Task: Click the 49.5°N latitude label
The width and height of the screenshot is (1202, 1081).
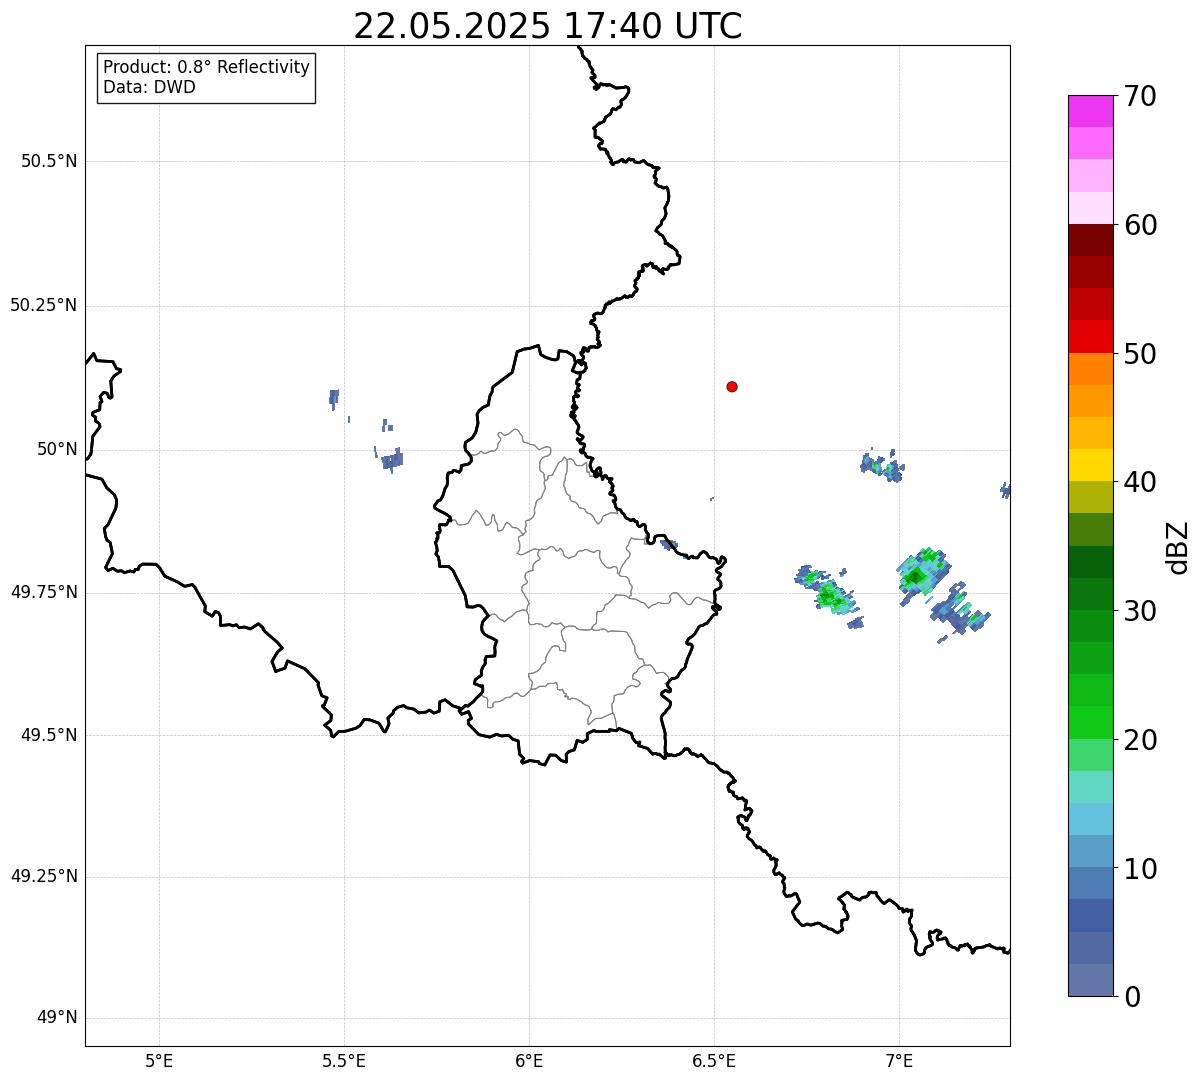Action: pos(49,735)
